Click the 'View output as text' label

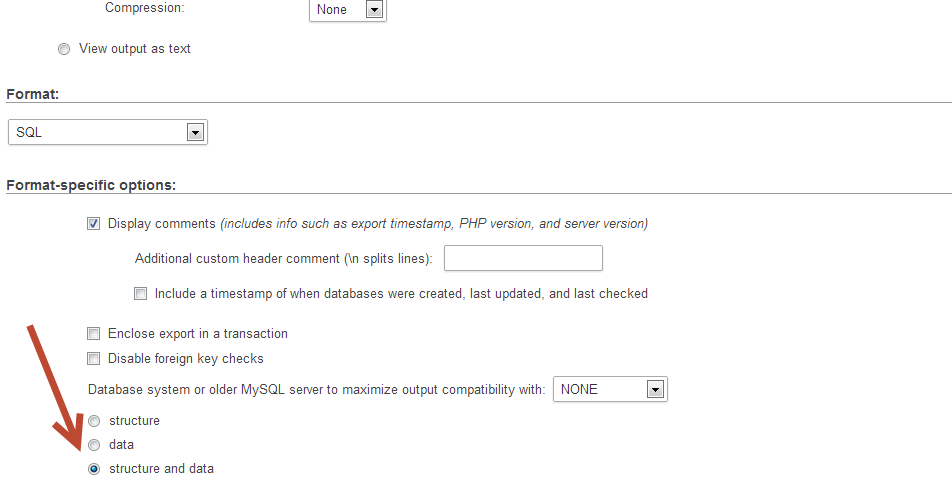coord(135,49)
